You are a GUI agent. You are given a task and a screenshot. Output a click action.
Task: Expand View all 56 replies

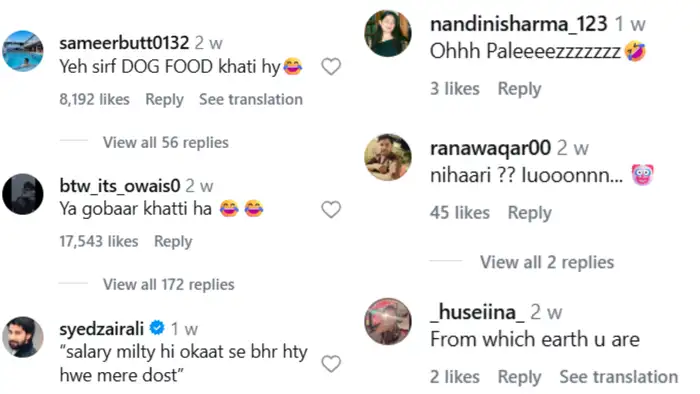coord(166,142)
